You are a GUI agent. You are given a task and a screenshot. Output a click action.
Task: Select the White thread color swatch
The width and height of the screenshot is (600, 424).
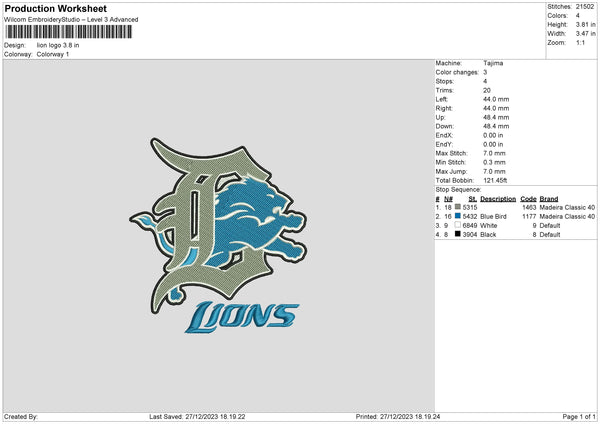pyautogui.click(x=458, y=225)
